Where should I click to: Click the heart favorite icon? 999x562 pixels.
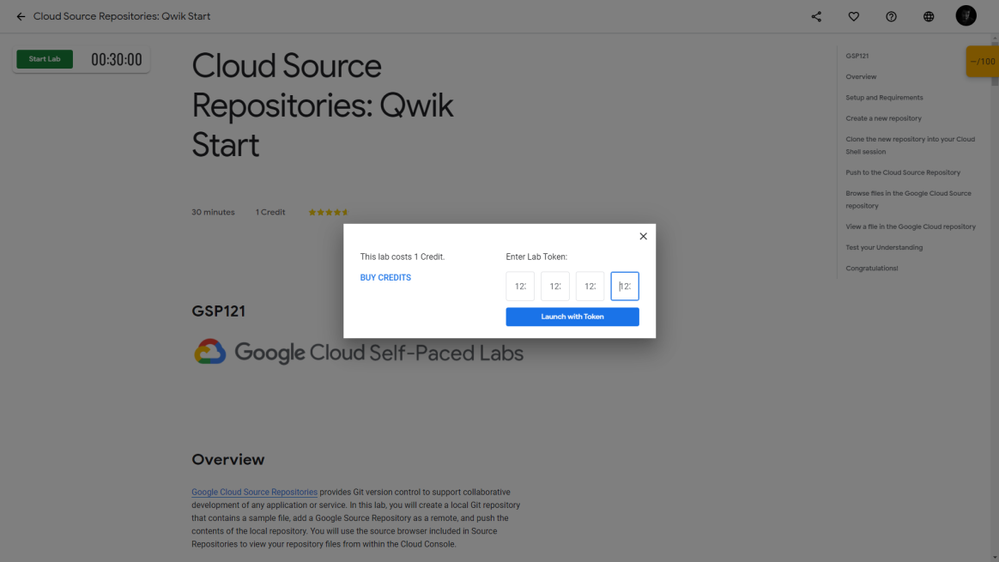point(854,17)
